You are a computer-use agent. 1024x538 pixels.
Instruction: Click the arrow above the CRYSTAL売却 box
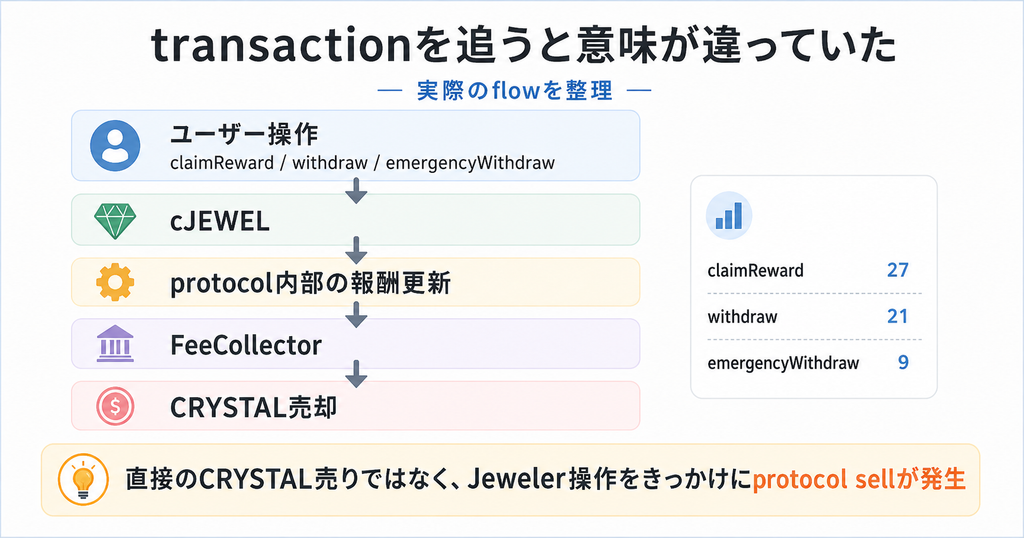[x=356, y=374]
